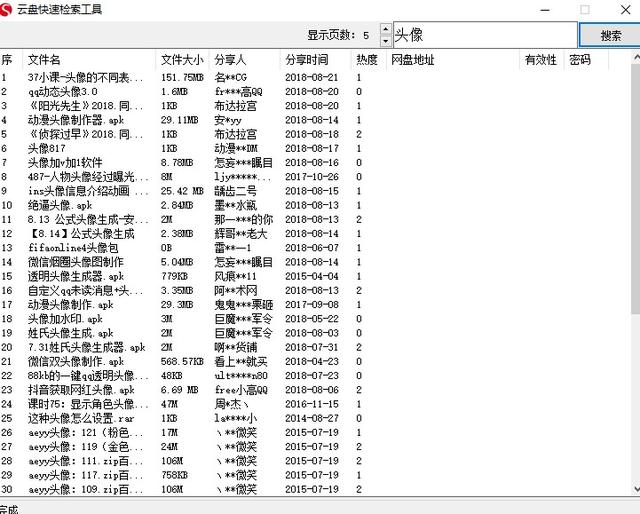Click share date 2017-10-26
Screen dimensions: 640x514
pos(312,177)
